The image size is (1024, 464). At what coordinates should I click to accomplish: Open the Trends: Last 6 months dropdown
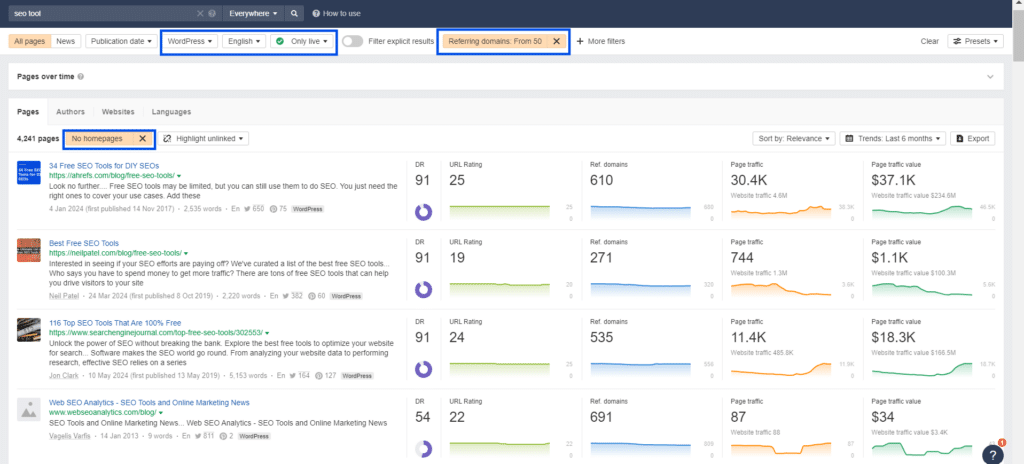pos(892,139)
